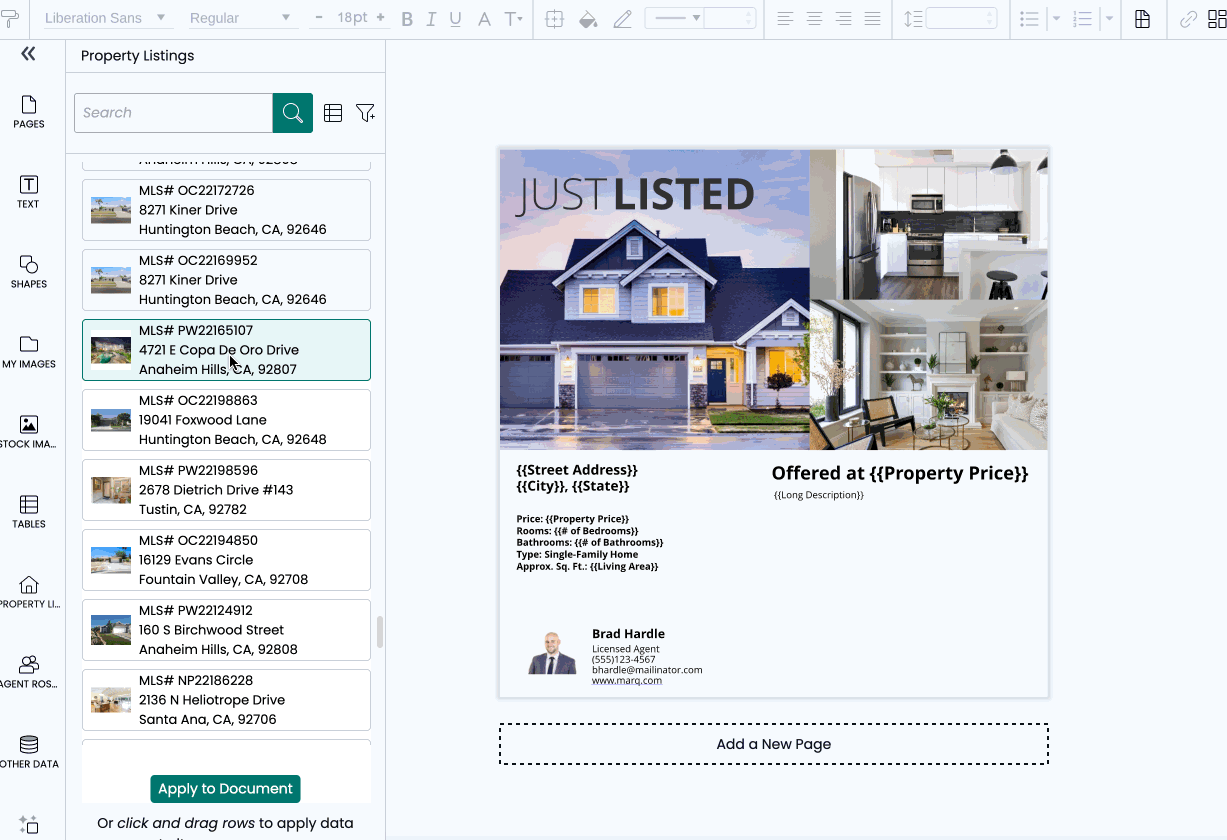Click the format painter icon

point(12,19)
